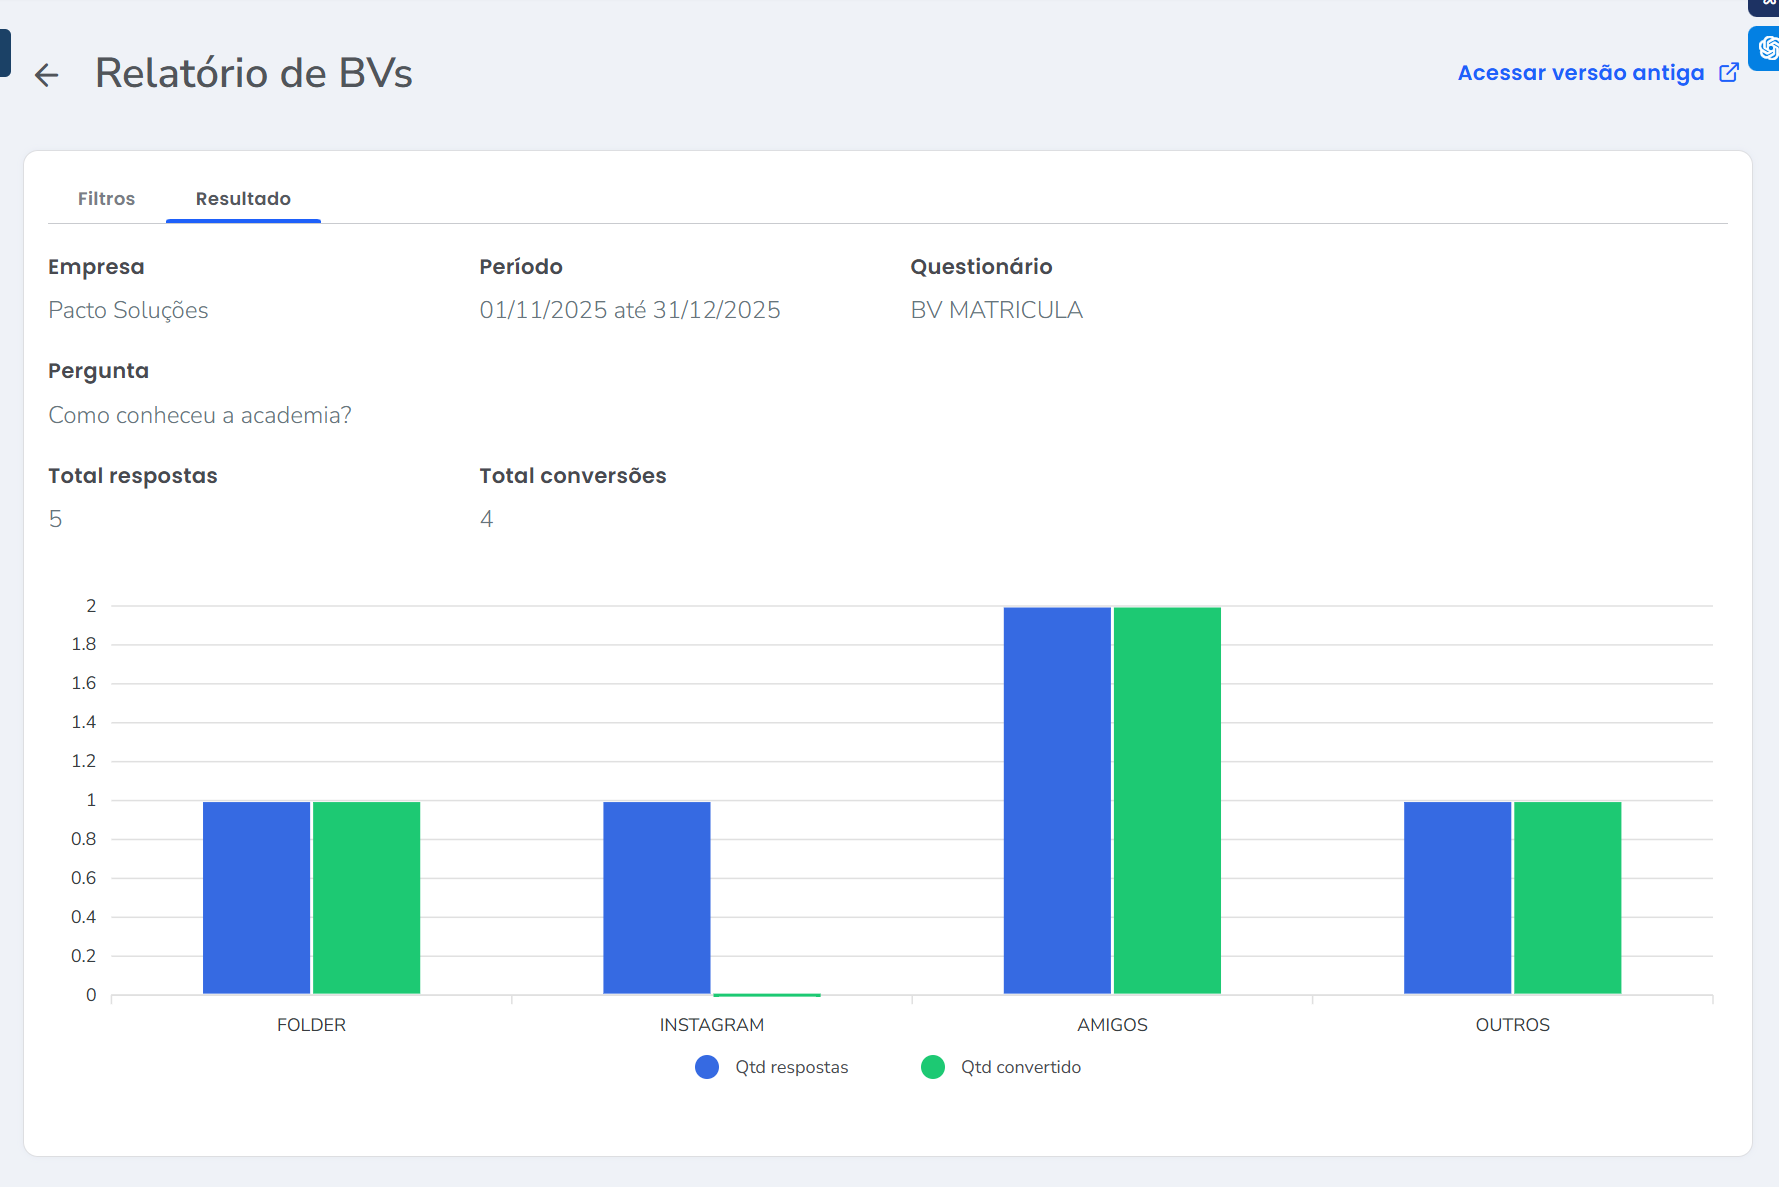The height and width of the screenshot is (1187, 1779).
Task: Click the blue OUTROS responses bar
Action: click(x=1457, y=897)
